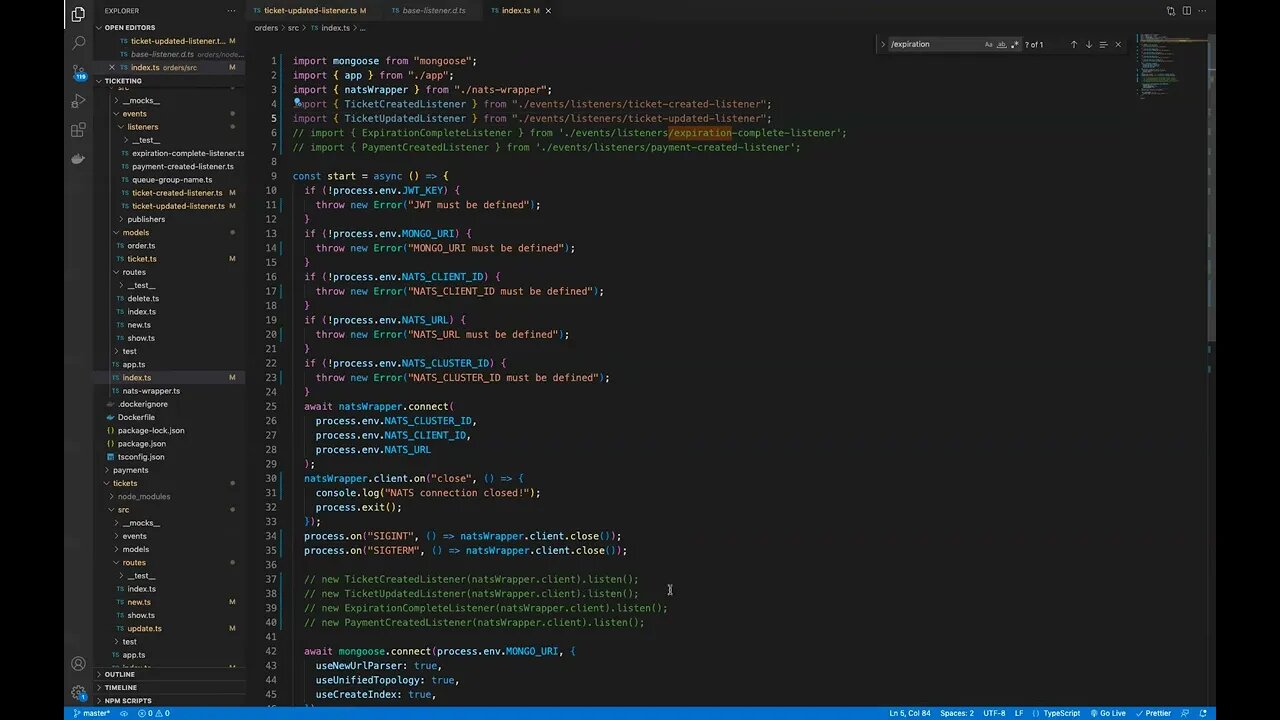1280x720 pixels.
Task: Open queue-group-name.ts file
Action: [172, 180]
